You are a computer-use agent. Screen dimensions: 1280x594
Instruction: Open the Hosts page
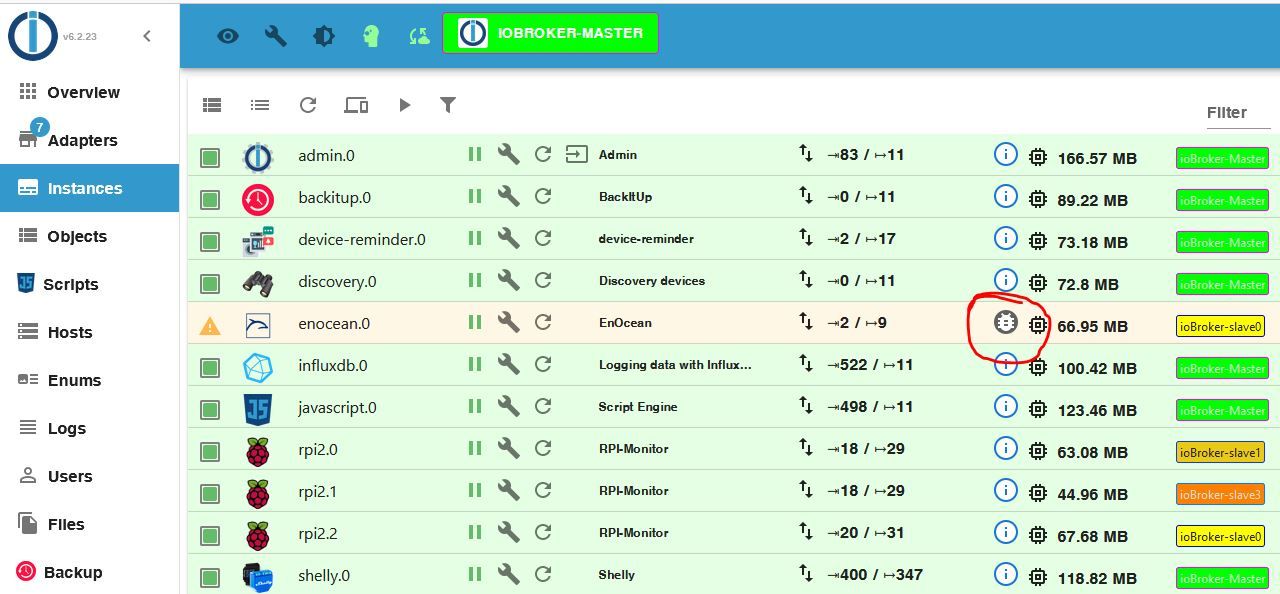pos(89,332)
